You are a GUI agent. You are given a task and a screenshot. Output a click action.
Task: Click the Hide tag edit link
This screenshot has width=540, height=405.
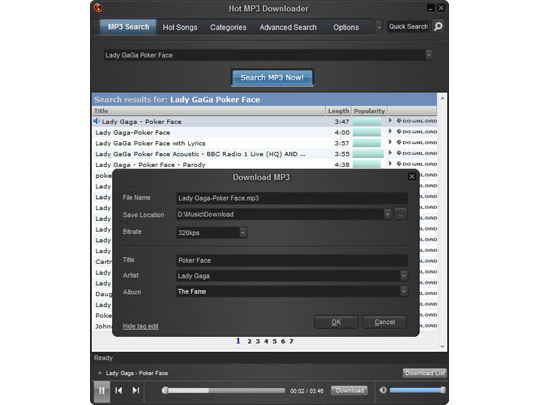[141, 326]
